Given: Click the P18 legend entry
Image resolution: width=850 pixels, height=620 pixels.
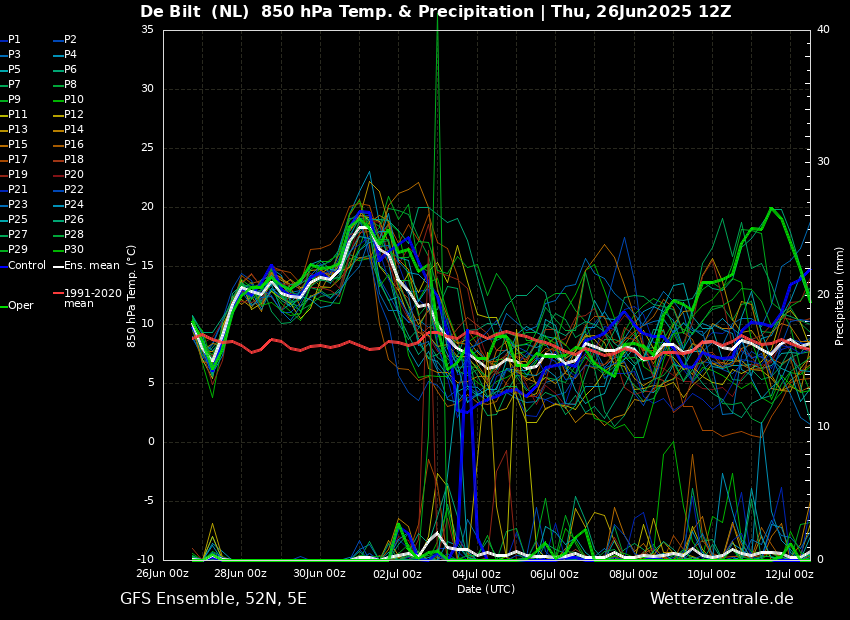Looking at the screenshot, I should point(73,160).
